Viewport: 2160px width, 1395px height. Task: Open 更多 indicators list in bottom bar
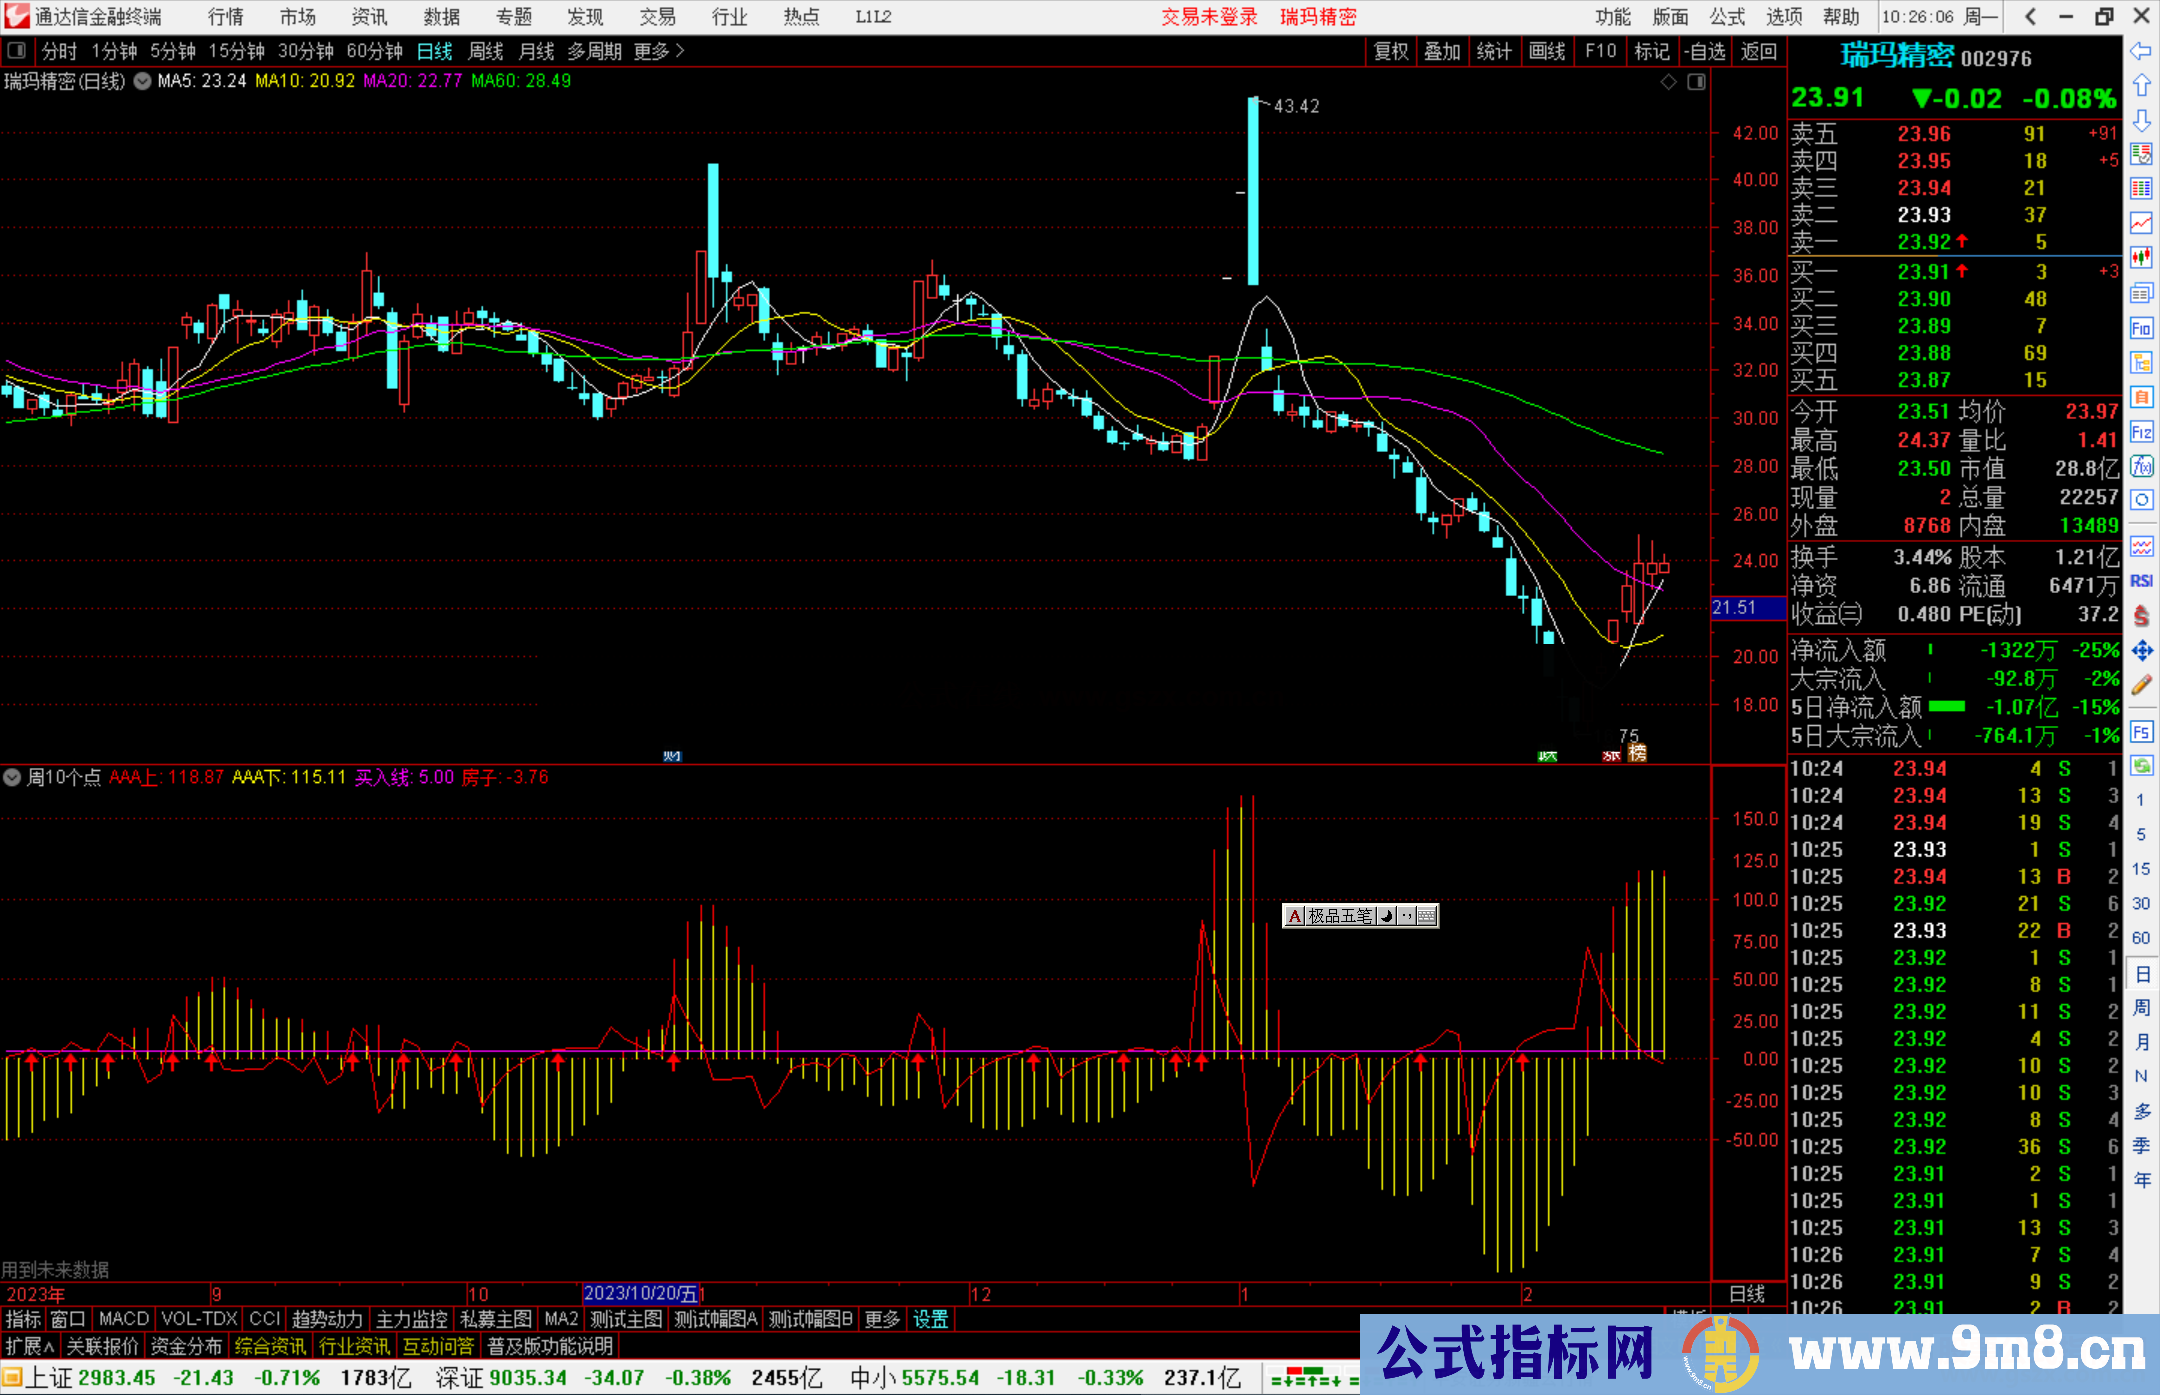[882, 1319]
